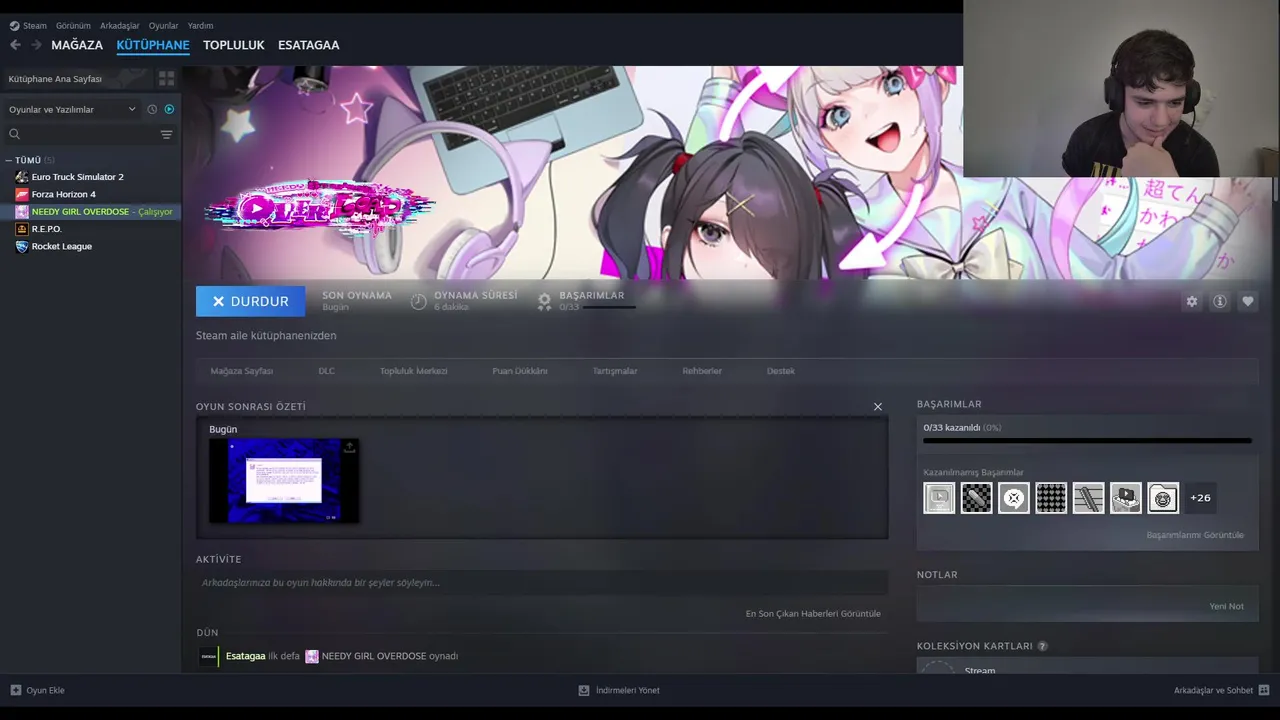Open Puan Dükkânı link
This screenshot has height=720, width=1280.
click(520, 371)
